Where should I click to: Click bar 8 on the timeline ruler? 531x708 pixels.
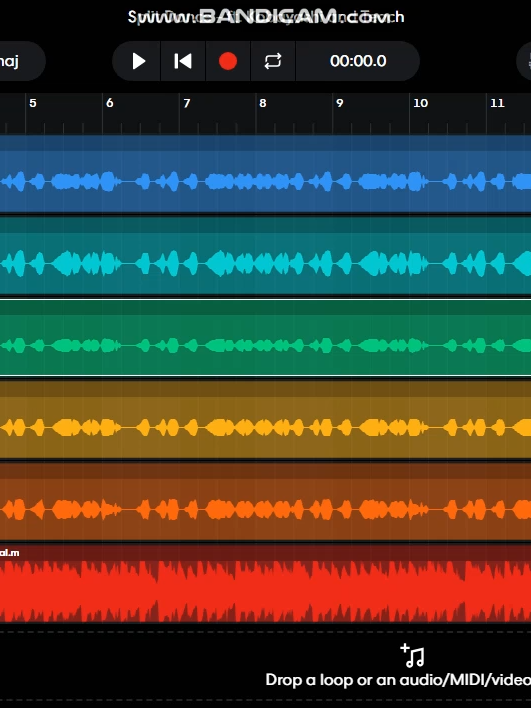click(263, 103)
